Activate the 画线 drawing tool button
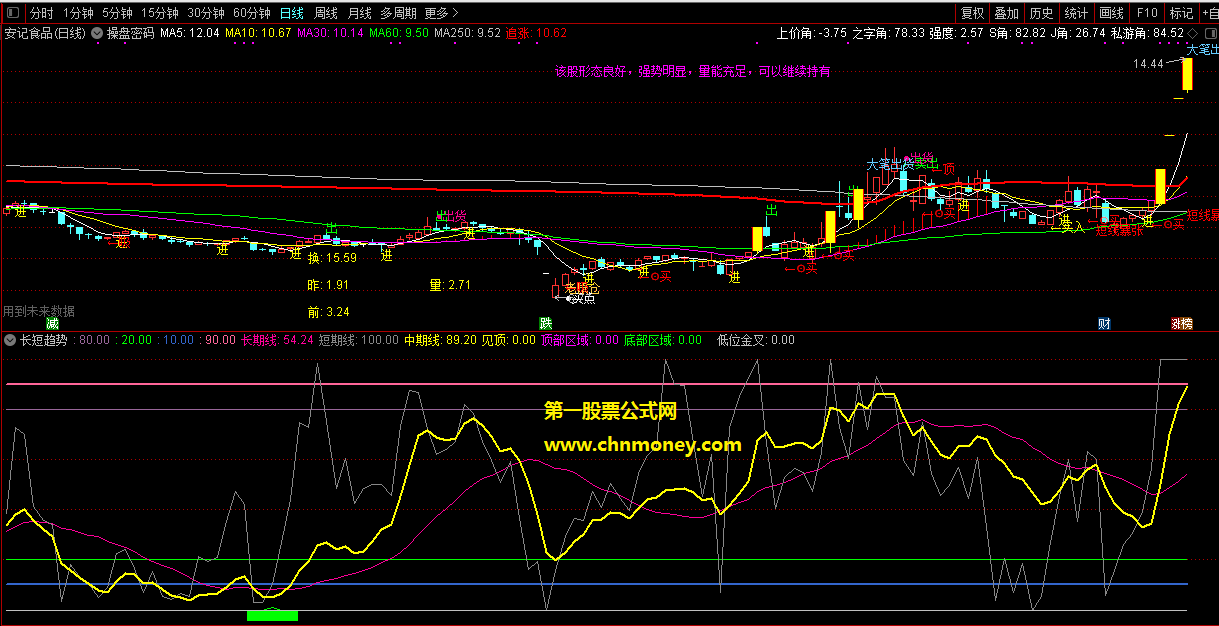1219x626 pixels. [1111, 13]
